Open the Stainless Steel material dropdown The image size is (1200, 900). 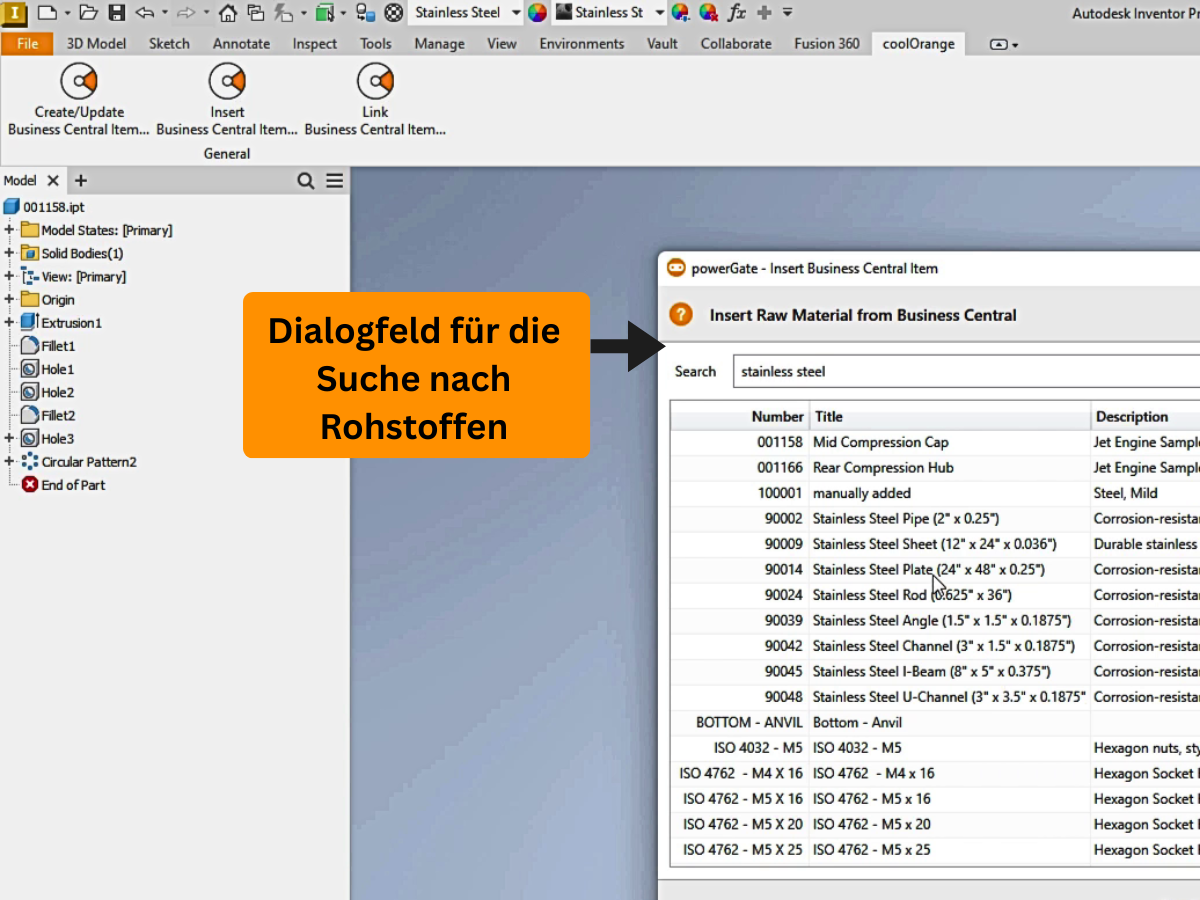click(516, 13)
